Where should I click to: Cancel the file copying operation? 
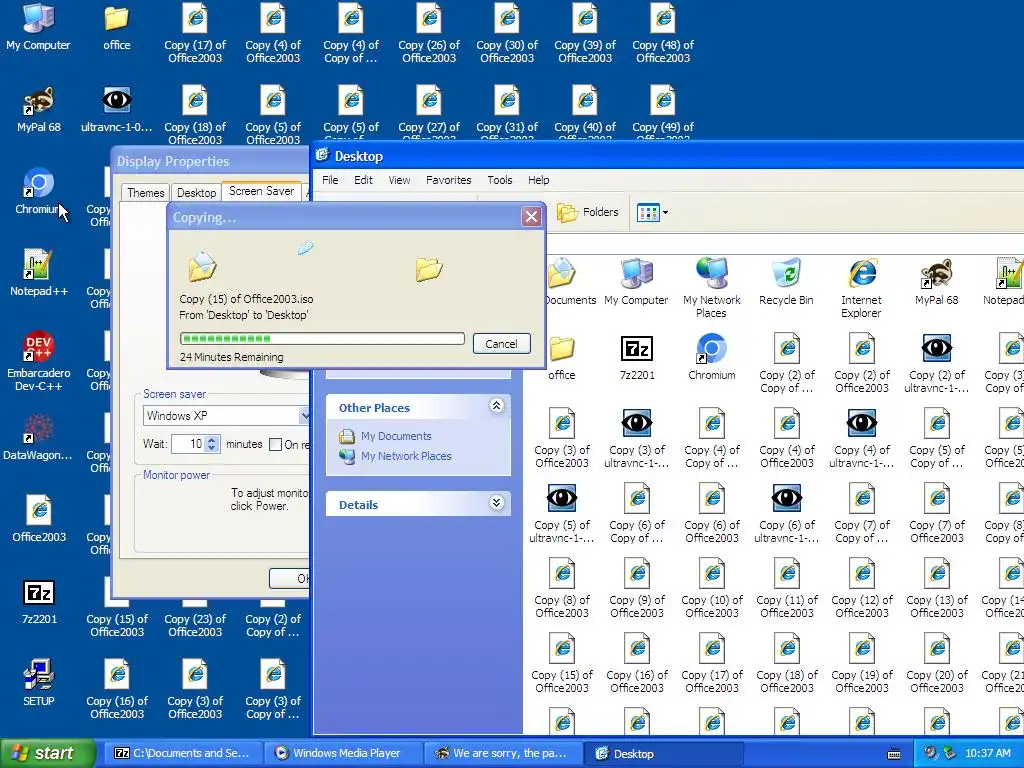(501, 344)
